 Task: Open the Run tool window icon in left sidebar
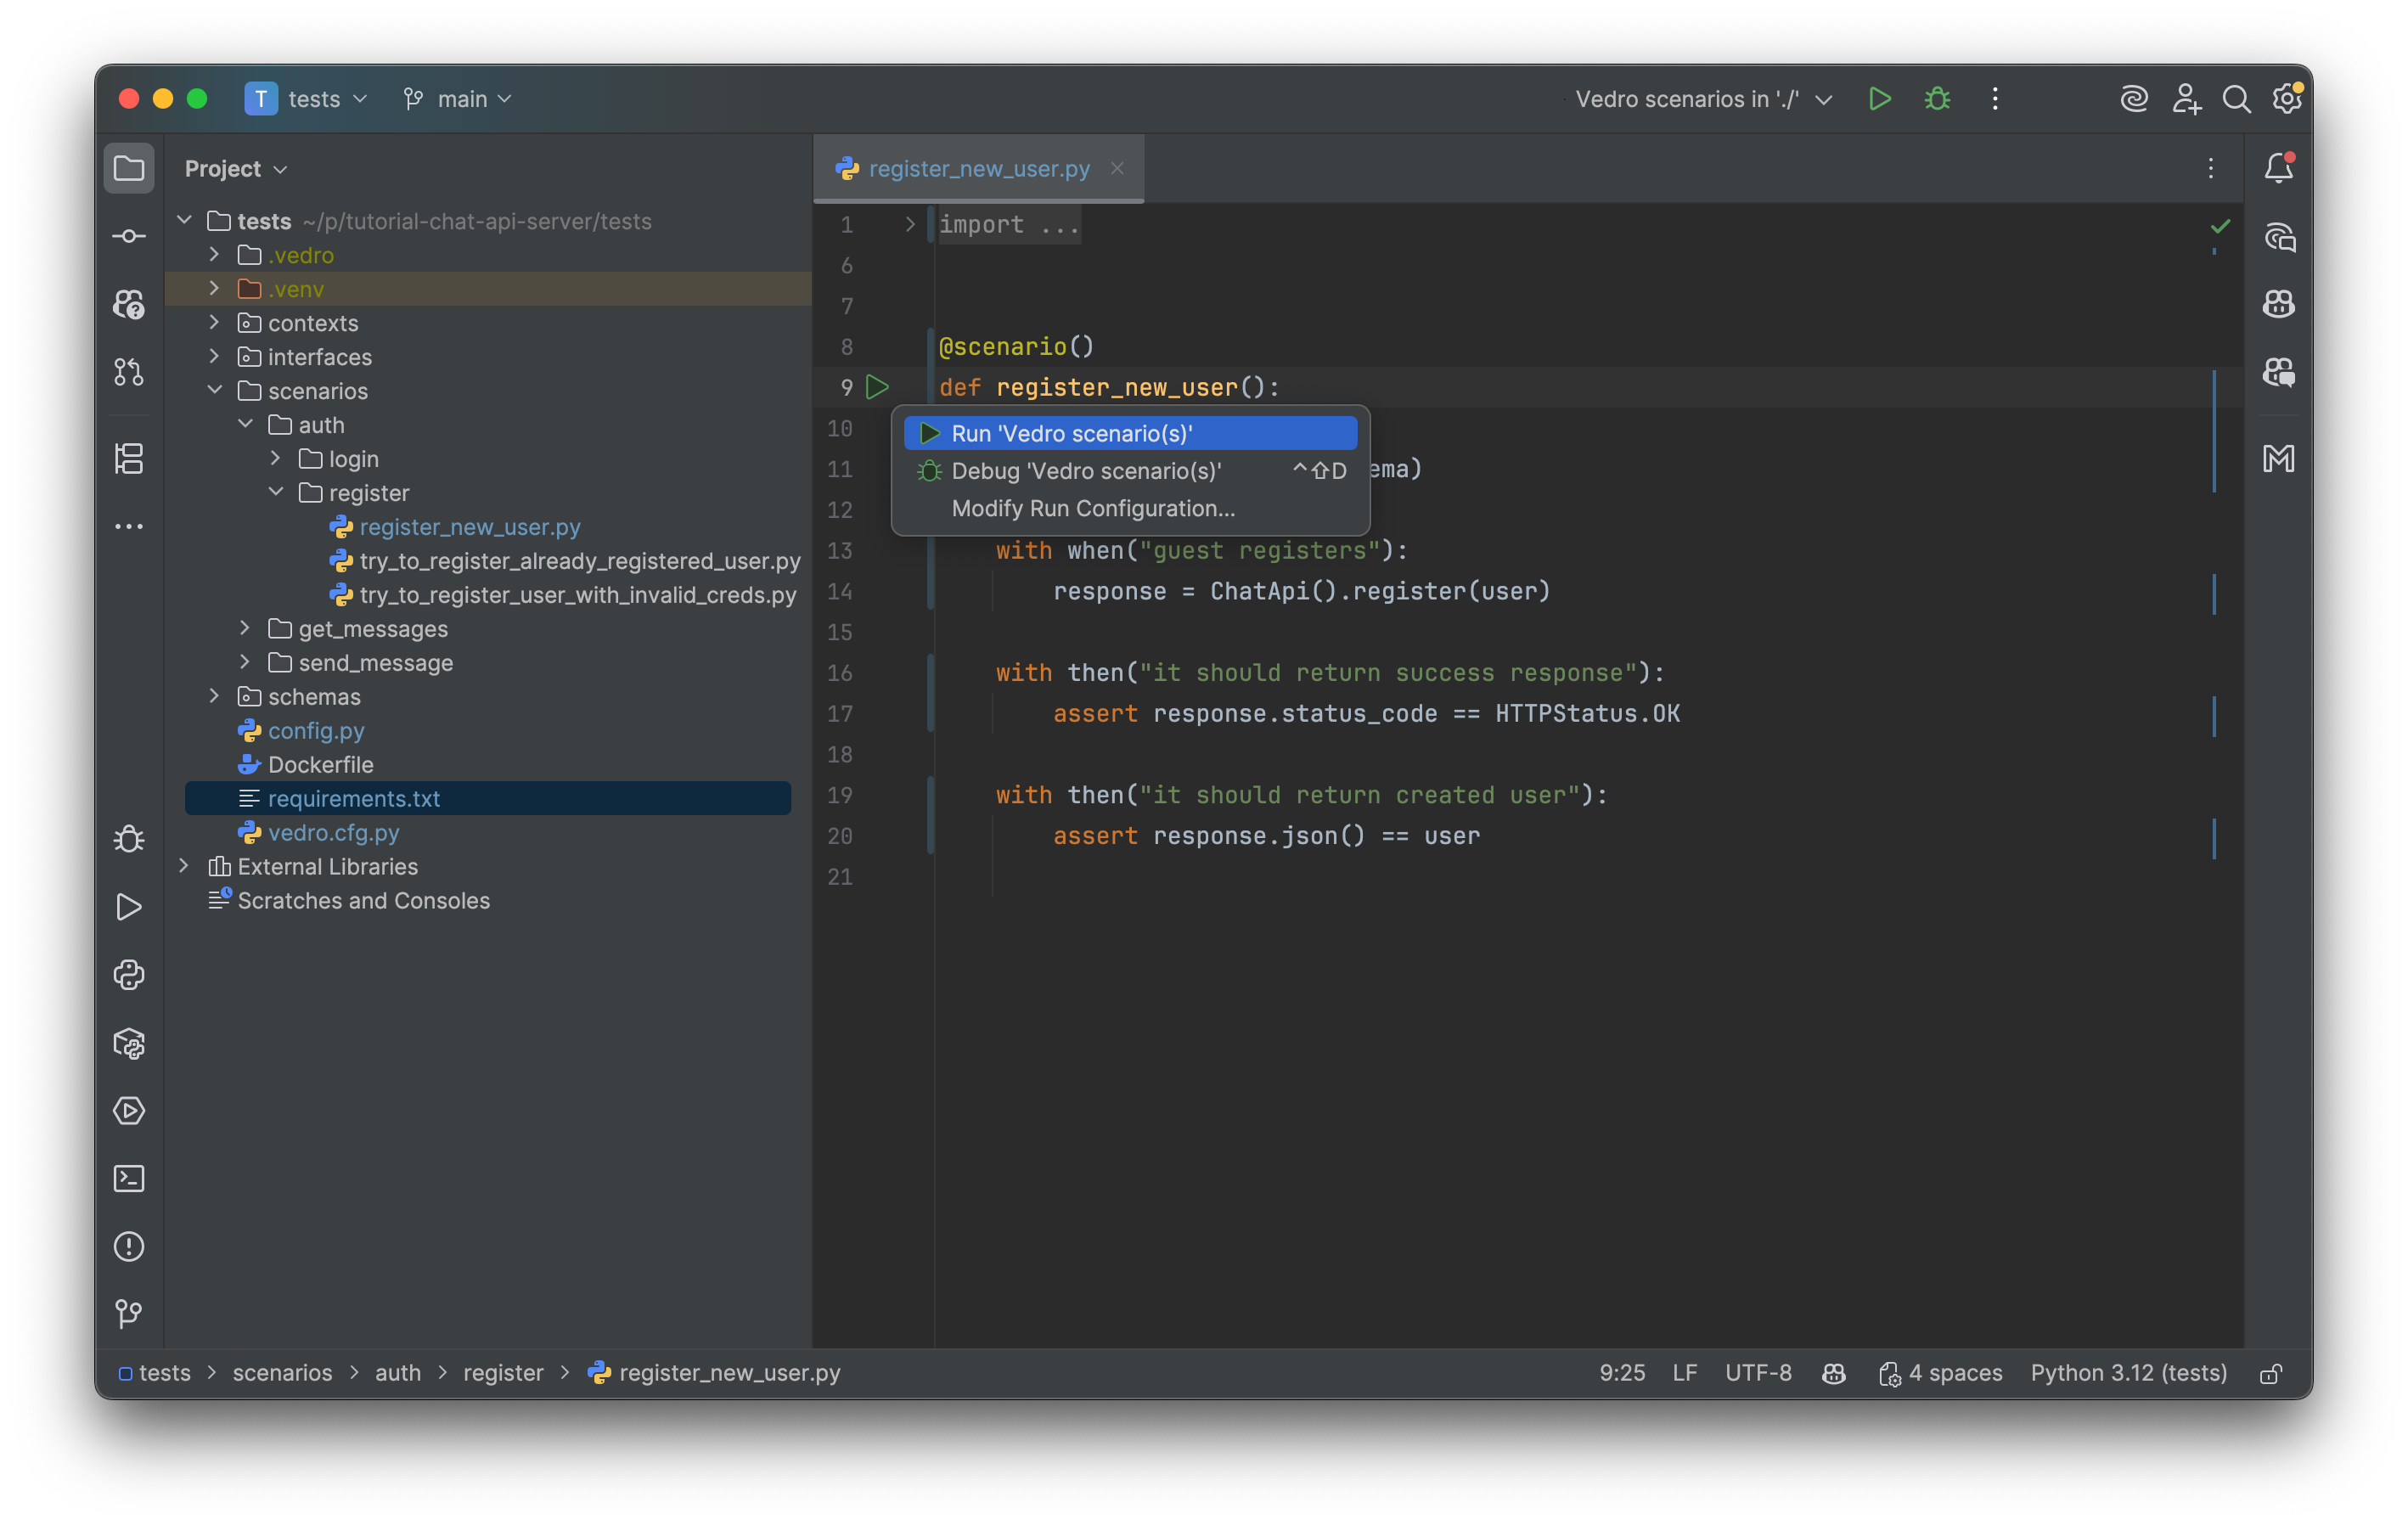coord(128,907)
